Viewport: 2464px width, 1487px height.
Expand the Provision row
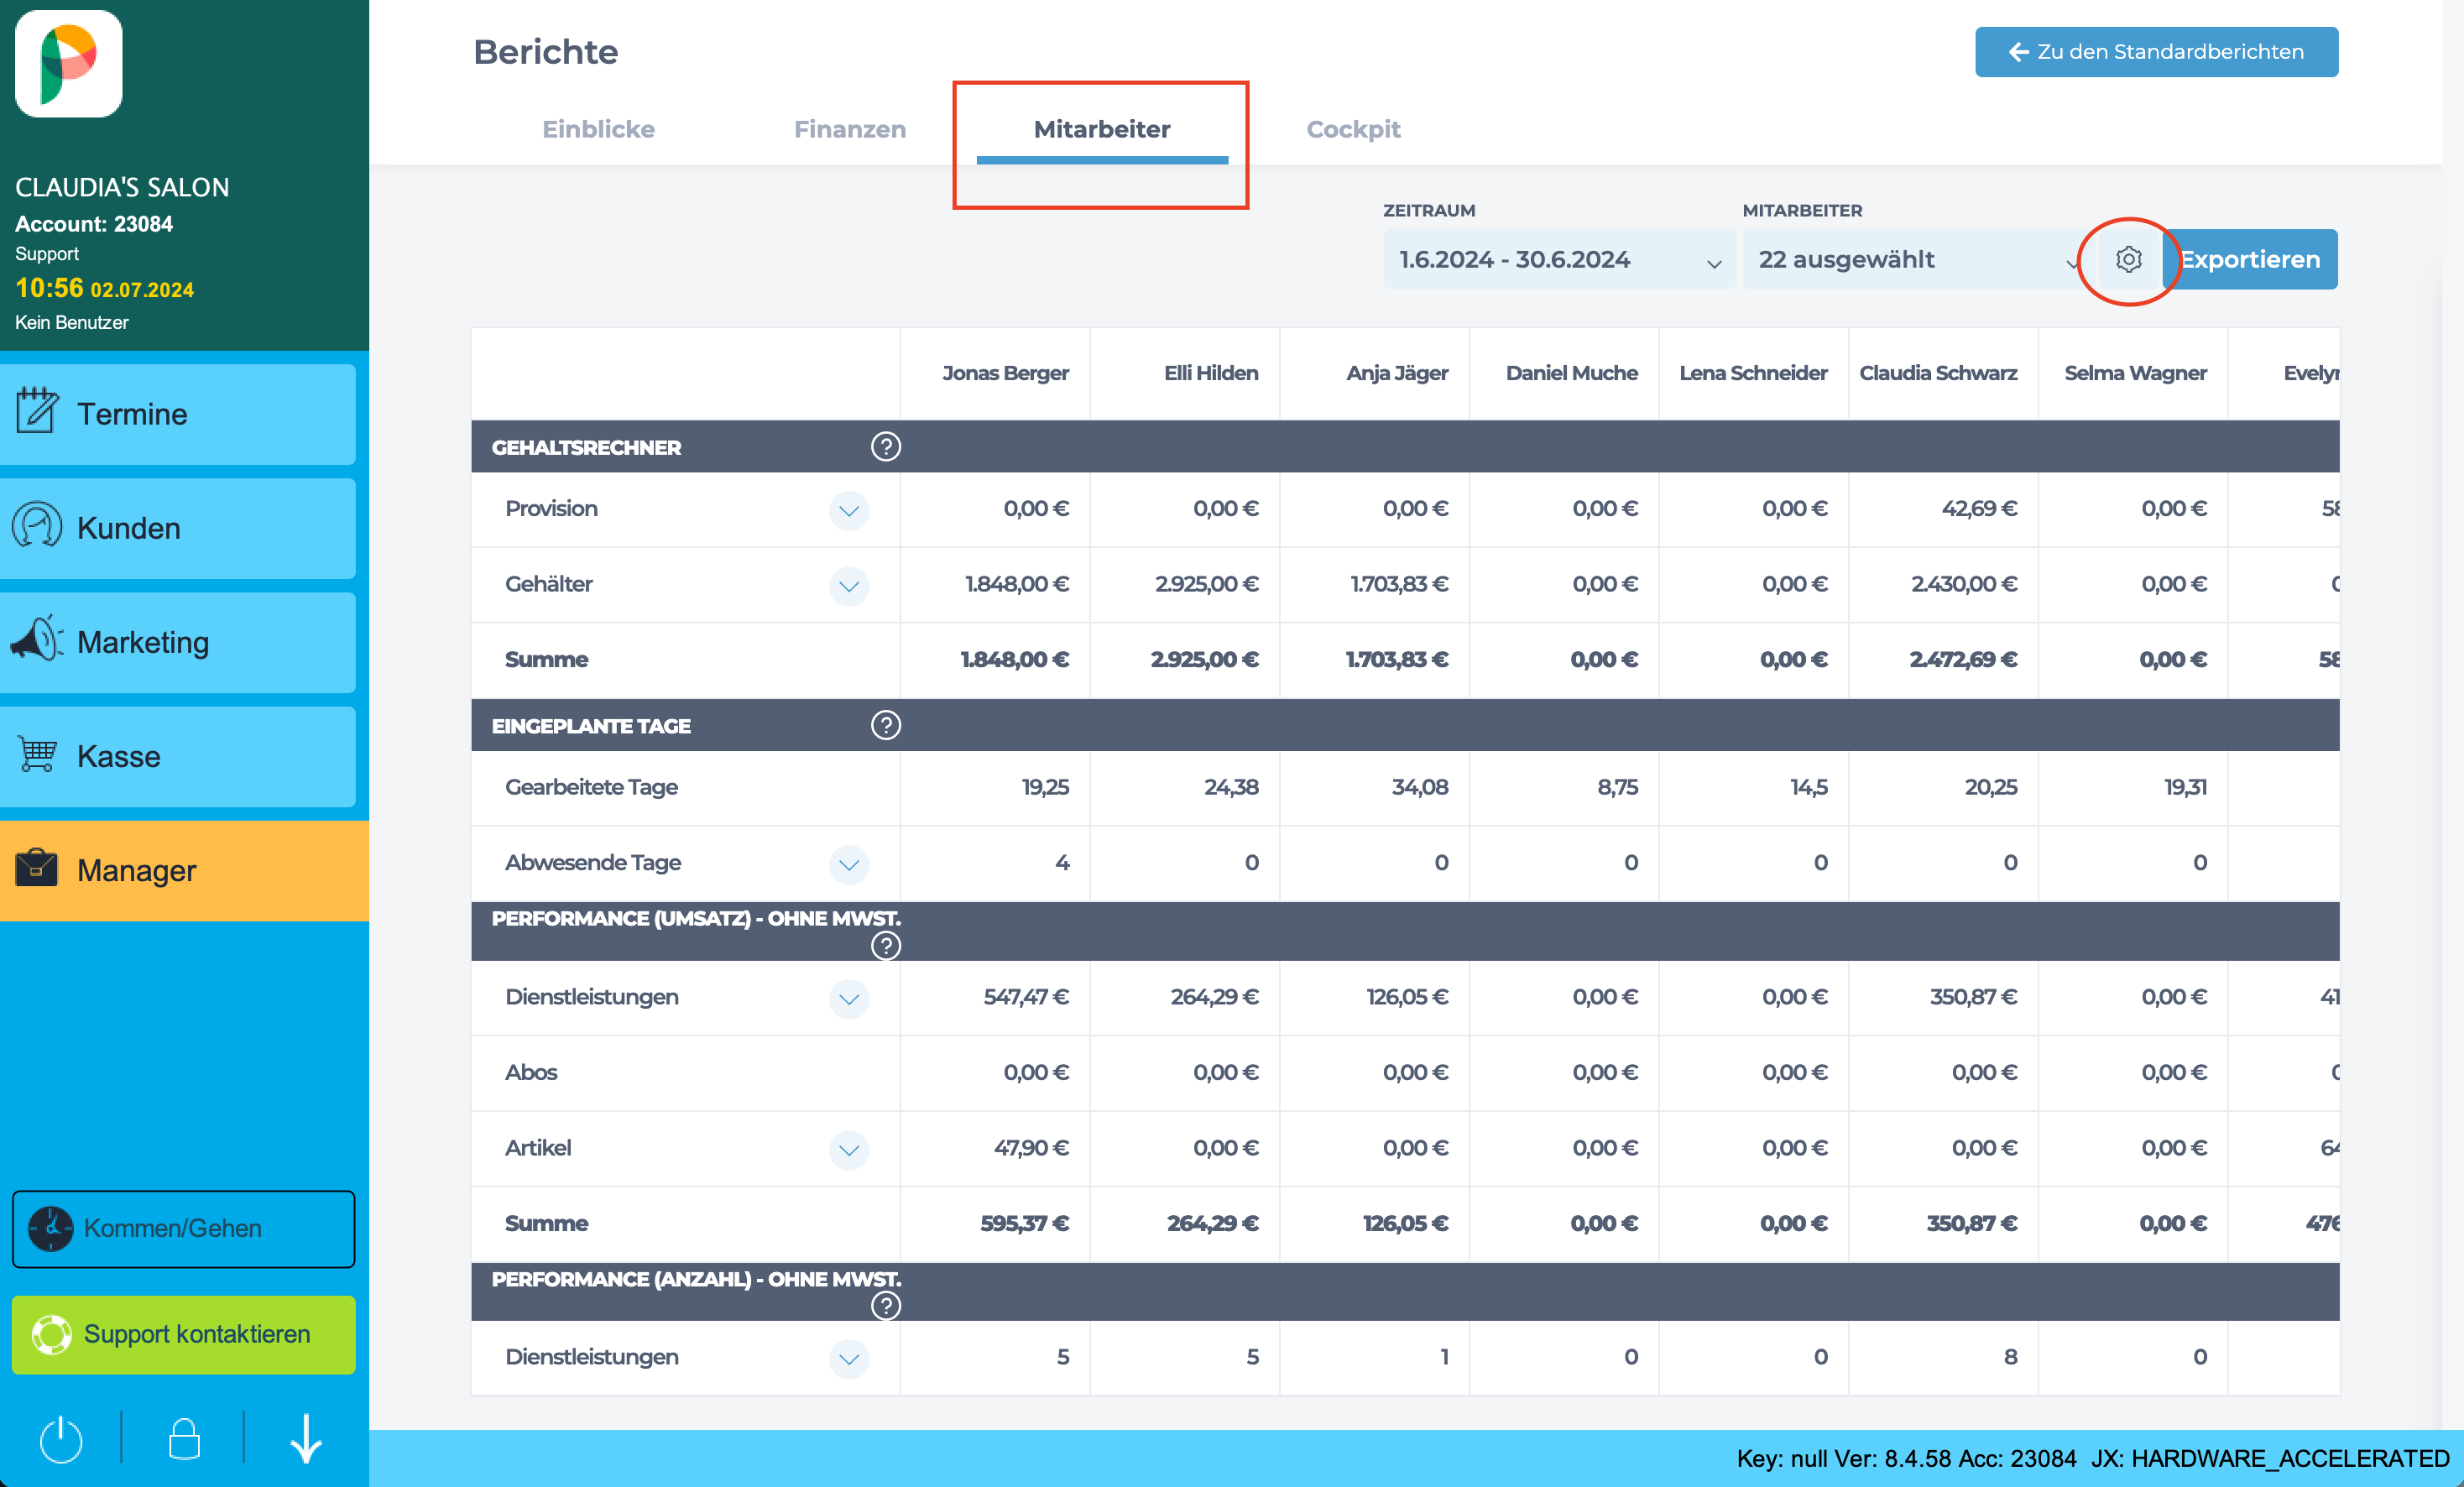pos(849,510)
